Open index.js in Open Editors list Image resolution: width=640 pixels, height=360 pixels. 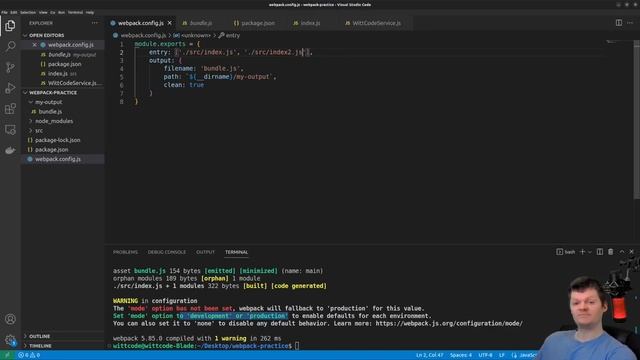coord(58,74)
